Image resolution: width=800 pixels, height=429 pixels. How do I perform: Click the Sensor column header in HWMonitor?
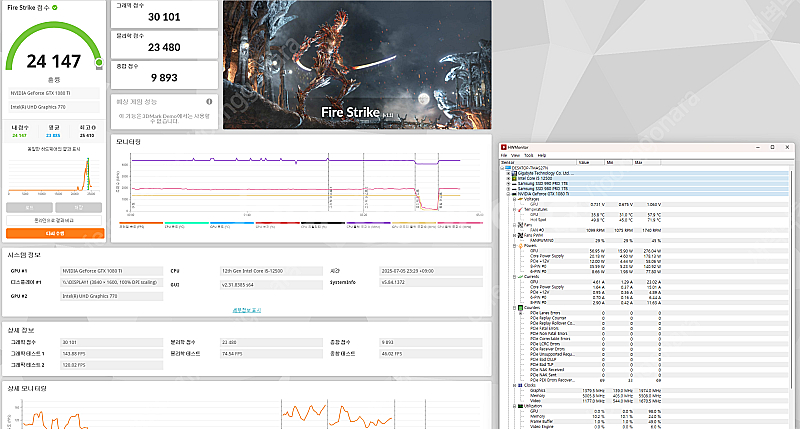pyautogui.click(x=538, y=162)
